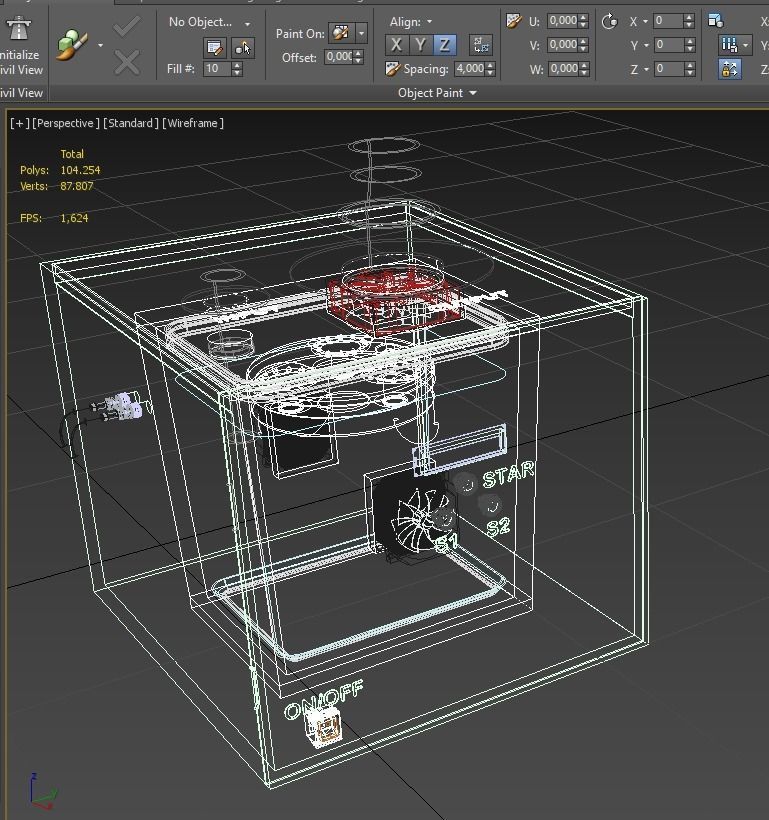
Task: Click the scale type button with bars icon
Action: (x=729, y=45)
